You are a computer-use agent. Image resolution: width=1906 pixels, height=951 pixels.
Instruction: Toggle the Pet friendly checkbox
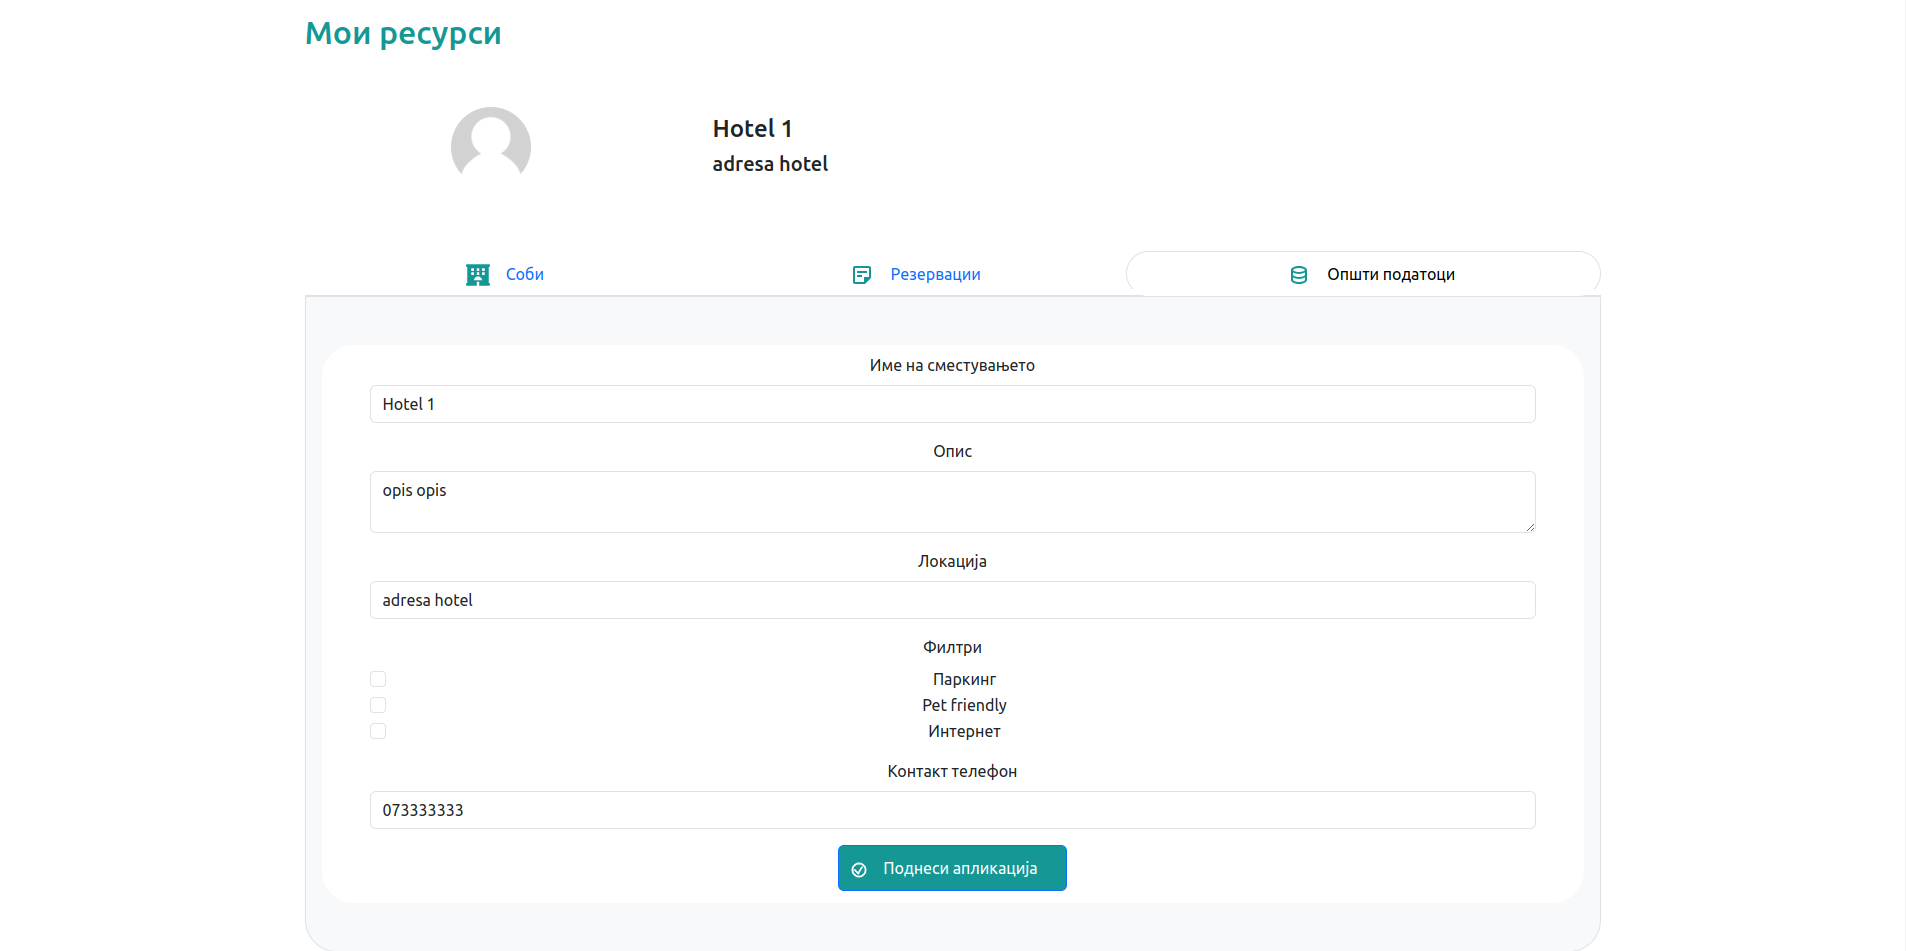pos(378,705)
